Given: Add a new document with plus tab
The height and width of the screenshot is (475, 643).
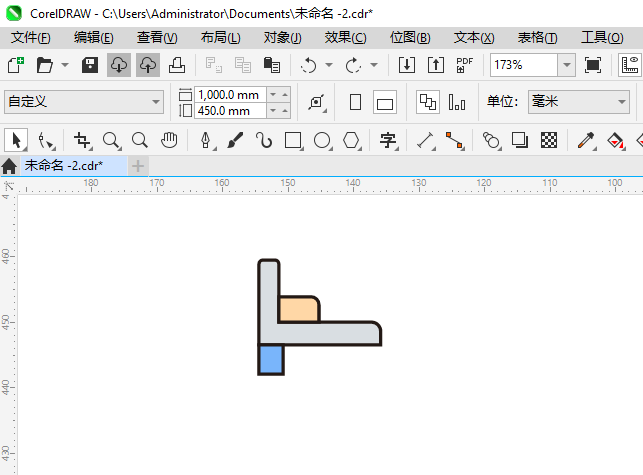Looking at the screenshot, I should (x=138, y=165).
